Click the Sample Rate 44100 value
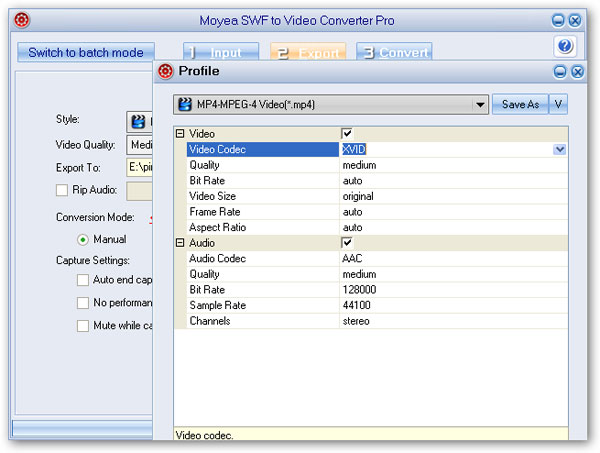The image size is (600, 453). point(357,305)
